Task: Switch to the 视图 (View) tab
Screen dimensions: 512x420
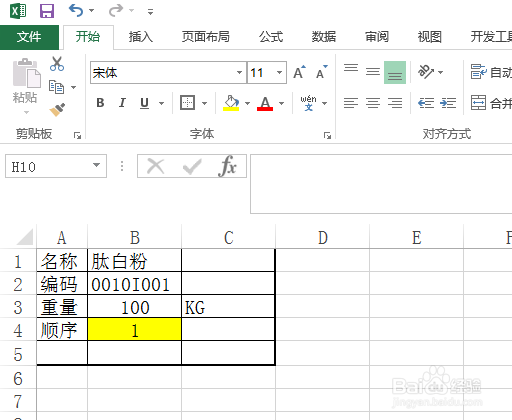Action: (x=430, y=37)
